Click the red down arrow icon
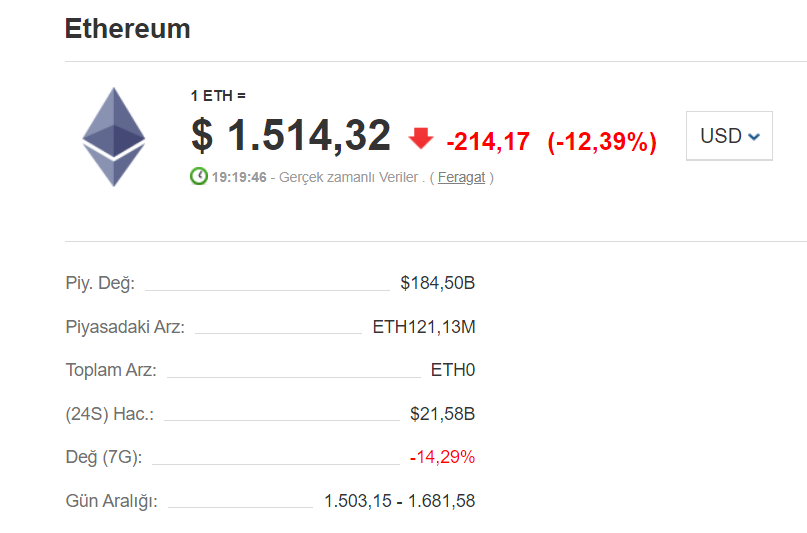This screenshot has width=807, height=533. tap(421, 138)
